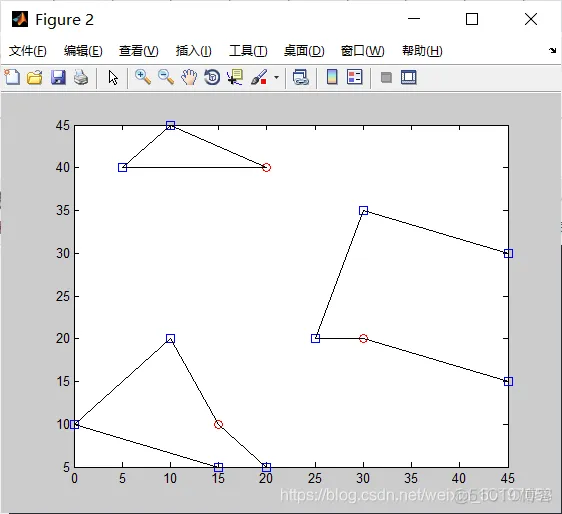The width and height of the screenshot is (562, 514).
Task: Print the figure via printer icon
Action: [81, 77]
